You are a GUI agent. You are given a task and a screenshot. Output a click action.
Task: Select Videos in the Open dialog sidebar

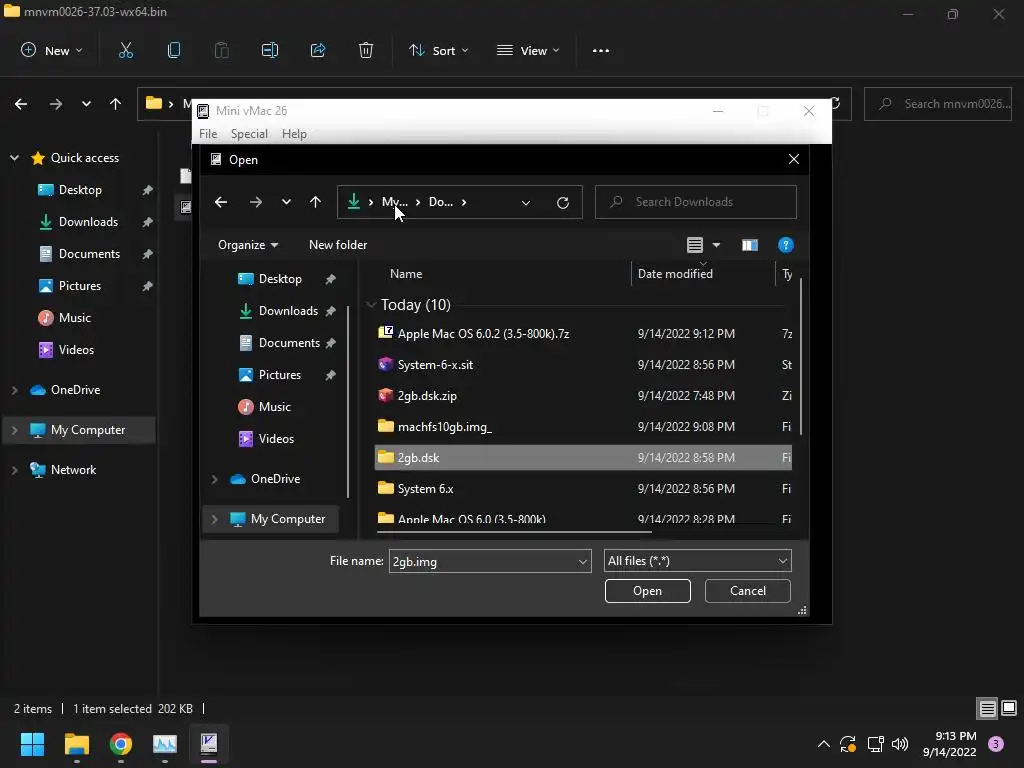[x=276, y=439]
